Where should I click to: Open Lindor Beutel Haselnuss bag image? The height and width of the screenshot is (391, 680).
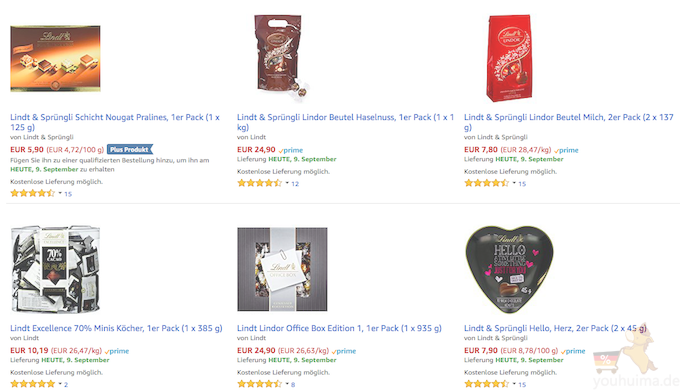click(281, 58)
